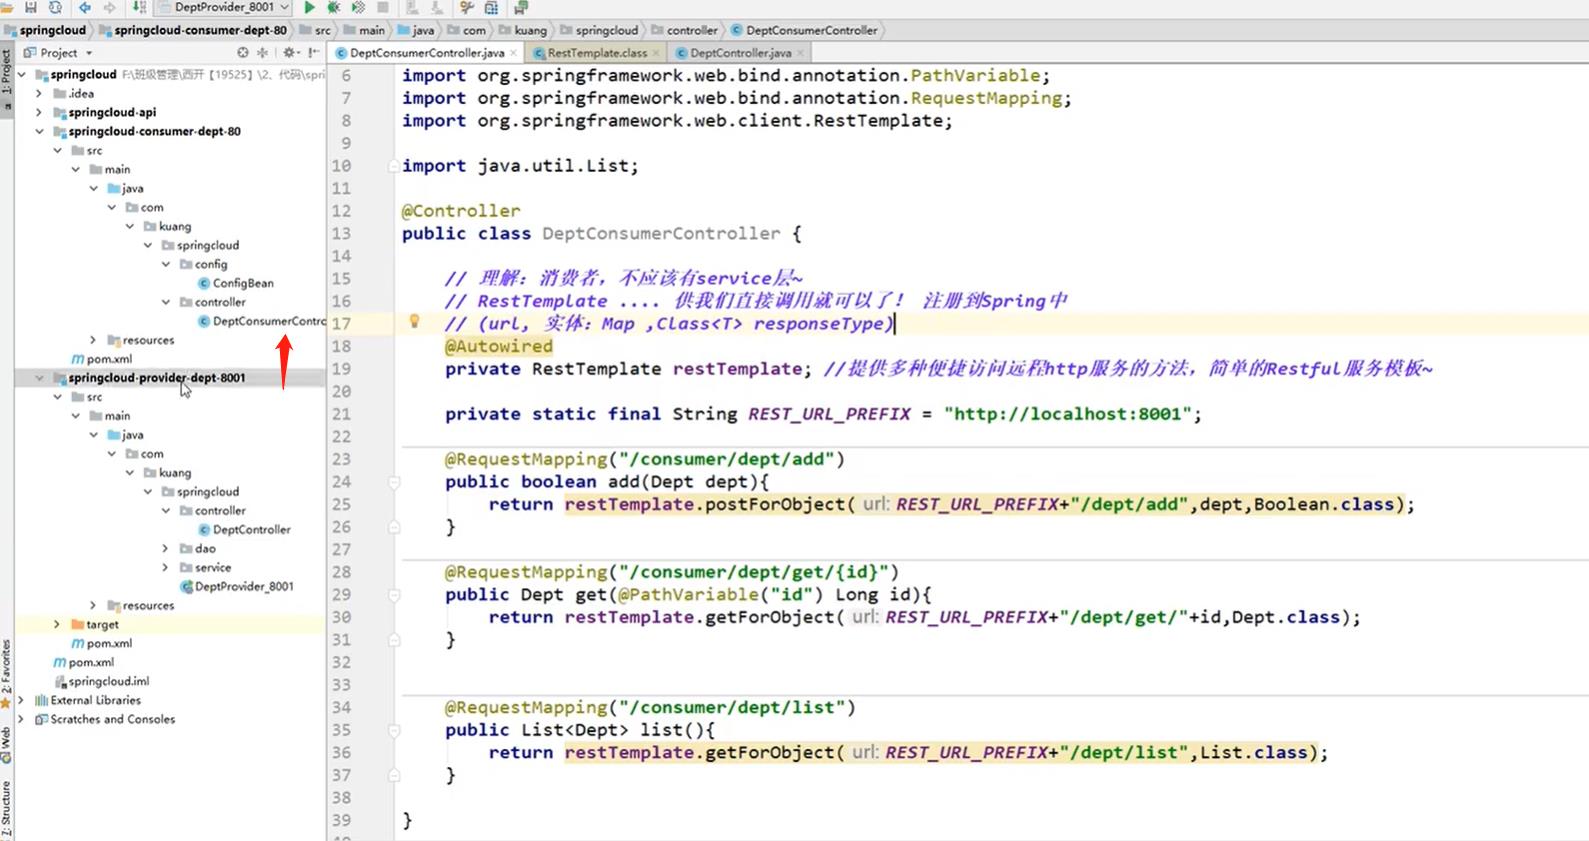
Task: Click the @Autowired annotation on line 18
Action: (x=498, y=346)
